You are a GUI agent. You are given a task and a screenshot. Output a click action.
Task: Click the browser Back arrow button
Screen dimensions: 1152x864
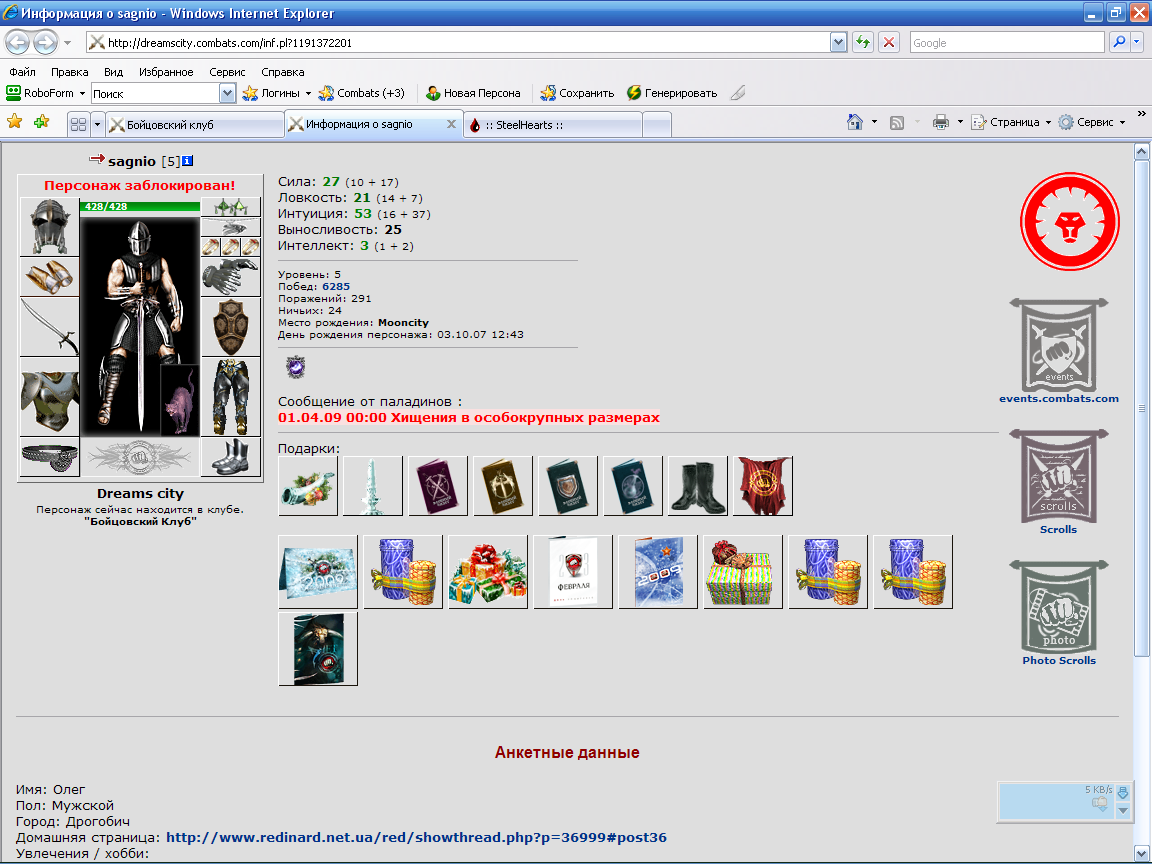(18, 43)
